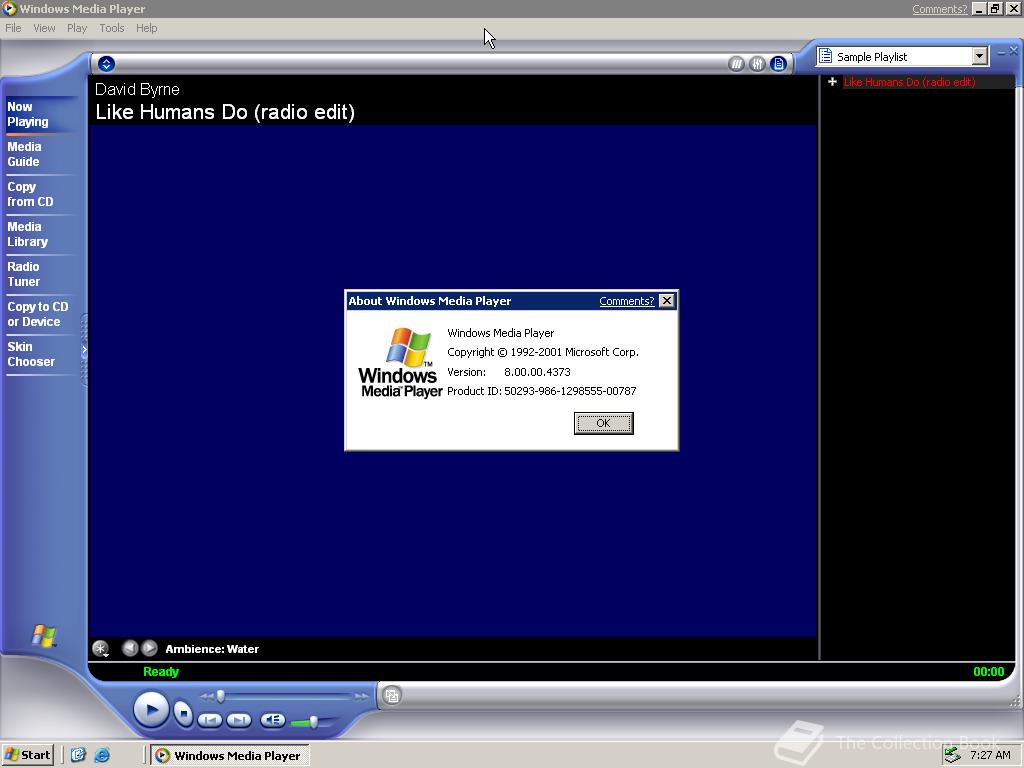Start playback with the Play button
Screen dimensions: 1024x768
[152, 710]
